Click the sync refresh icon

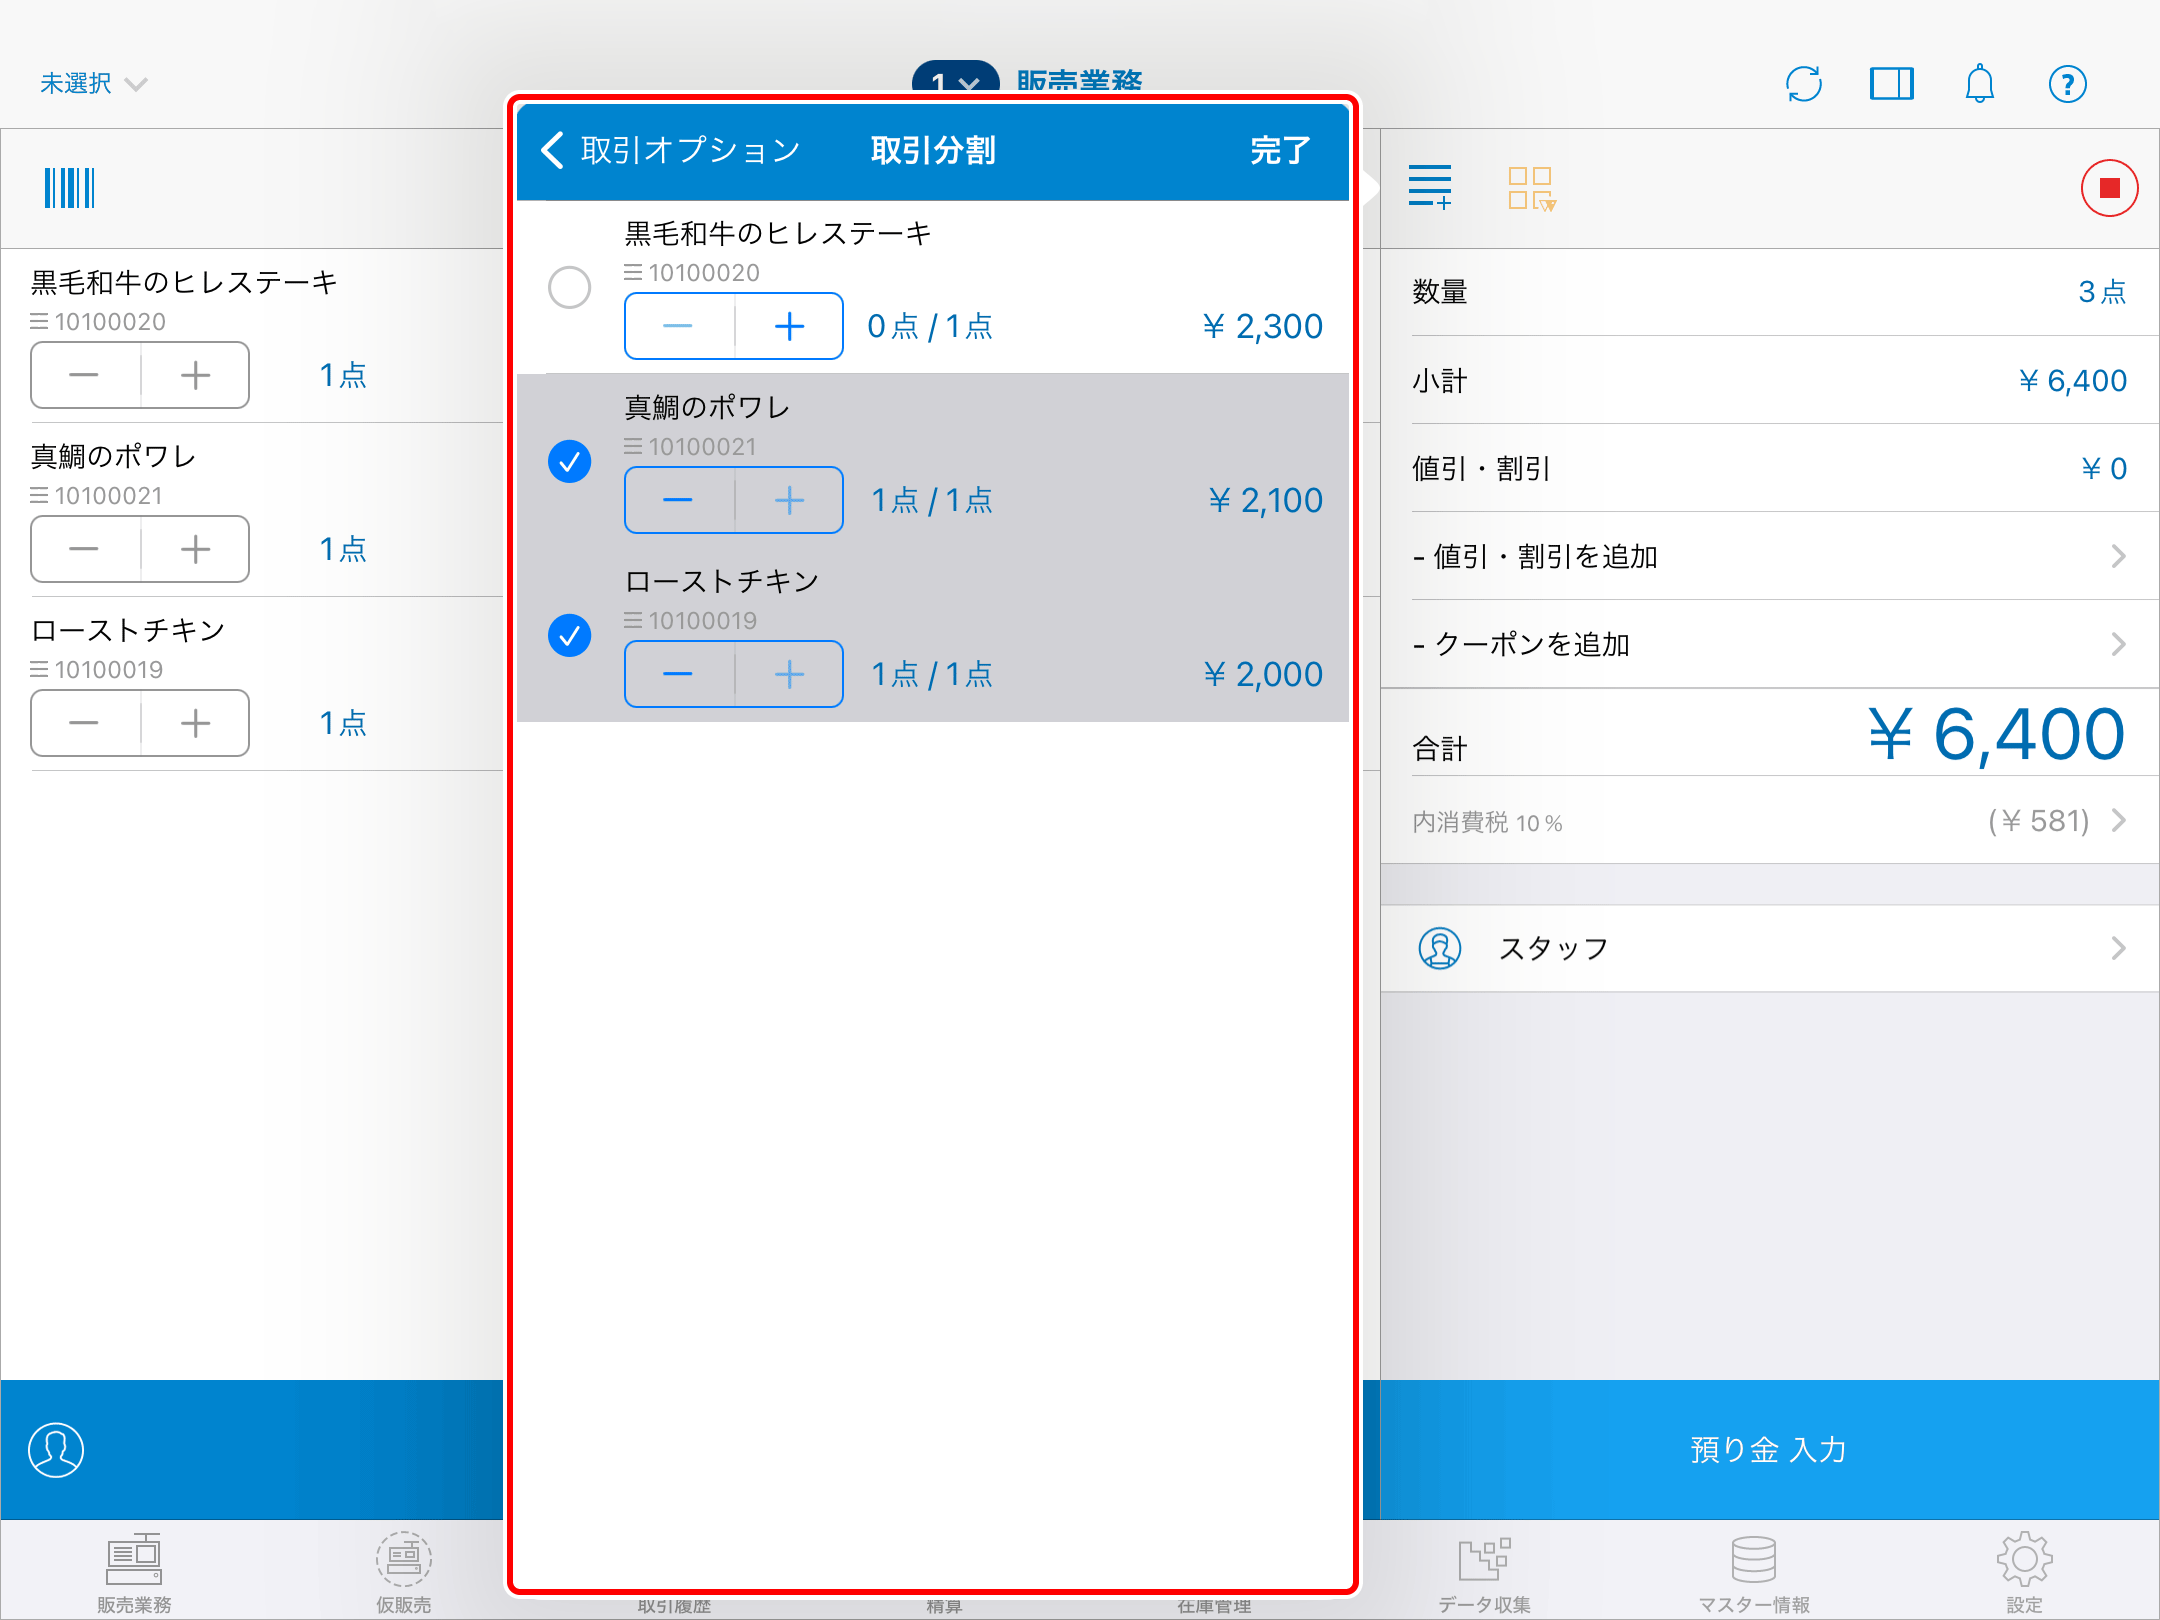1804,84
